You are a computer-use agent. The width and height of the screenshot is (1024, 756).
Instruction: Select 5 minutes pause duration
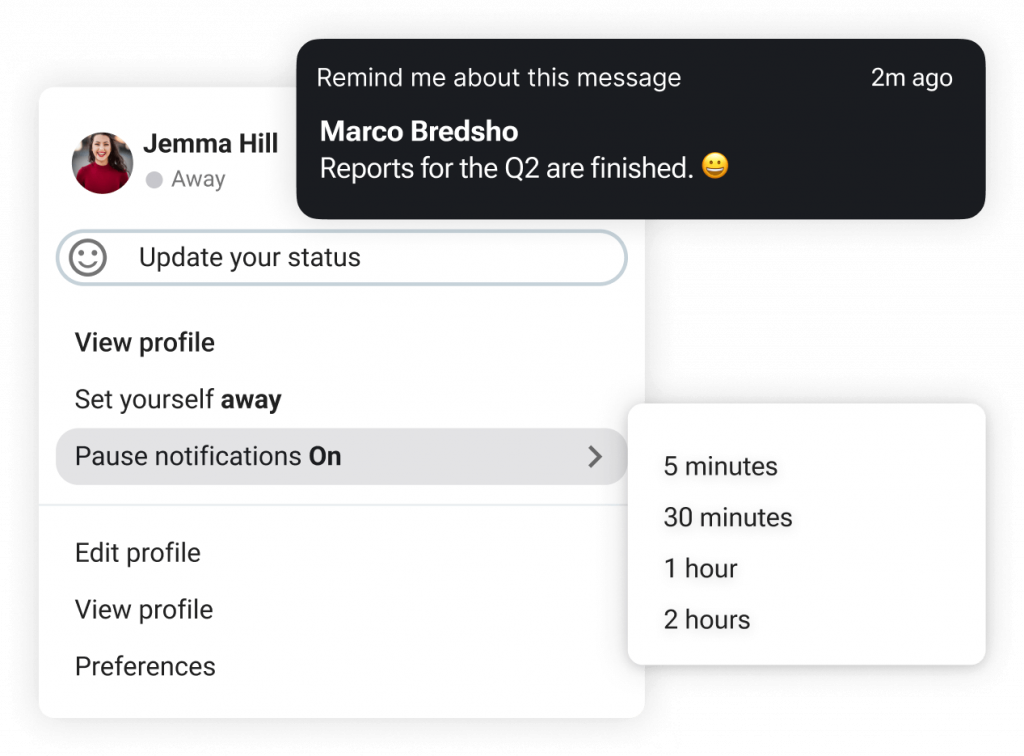(x=720, y=466)
